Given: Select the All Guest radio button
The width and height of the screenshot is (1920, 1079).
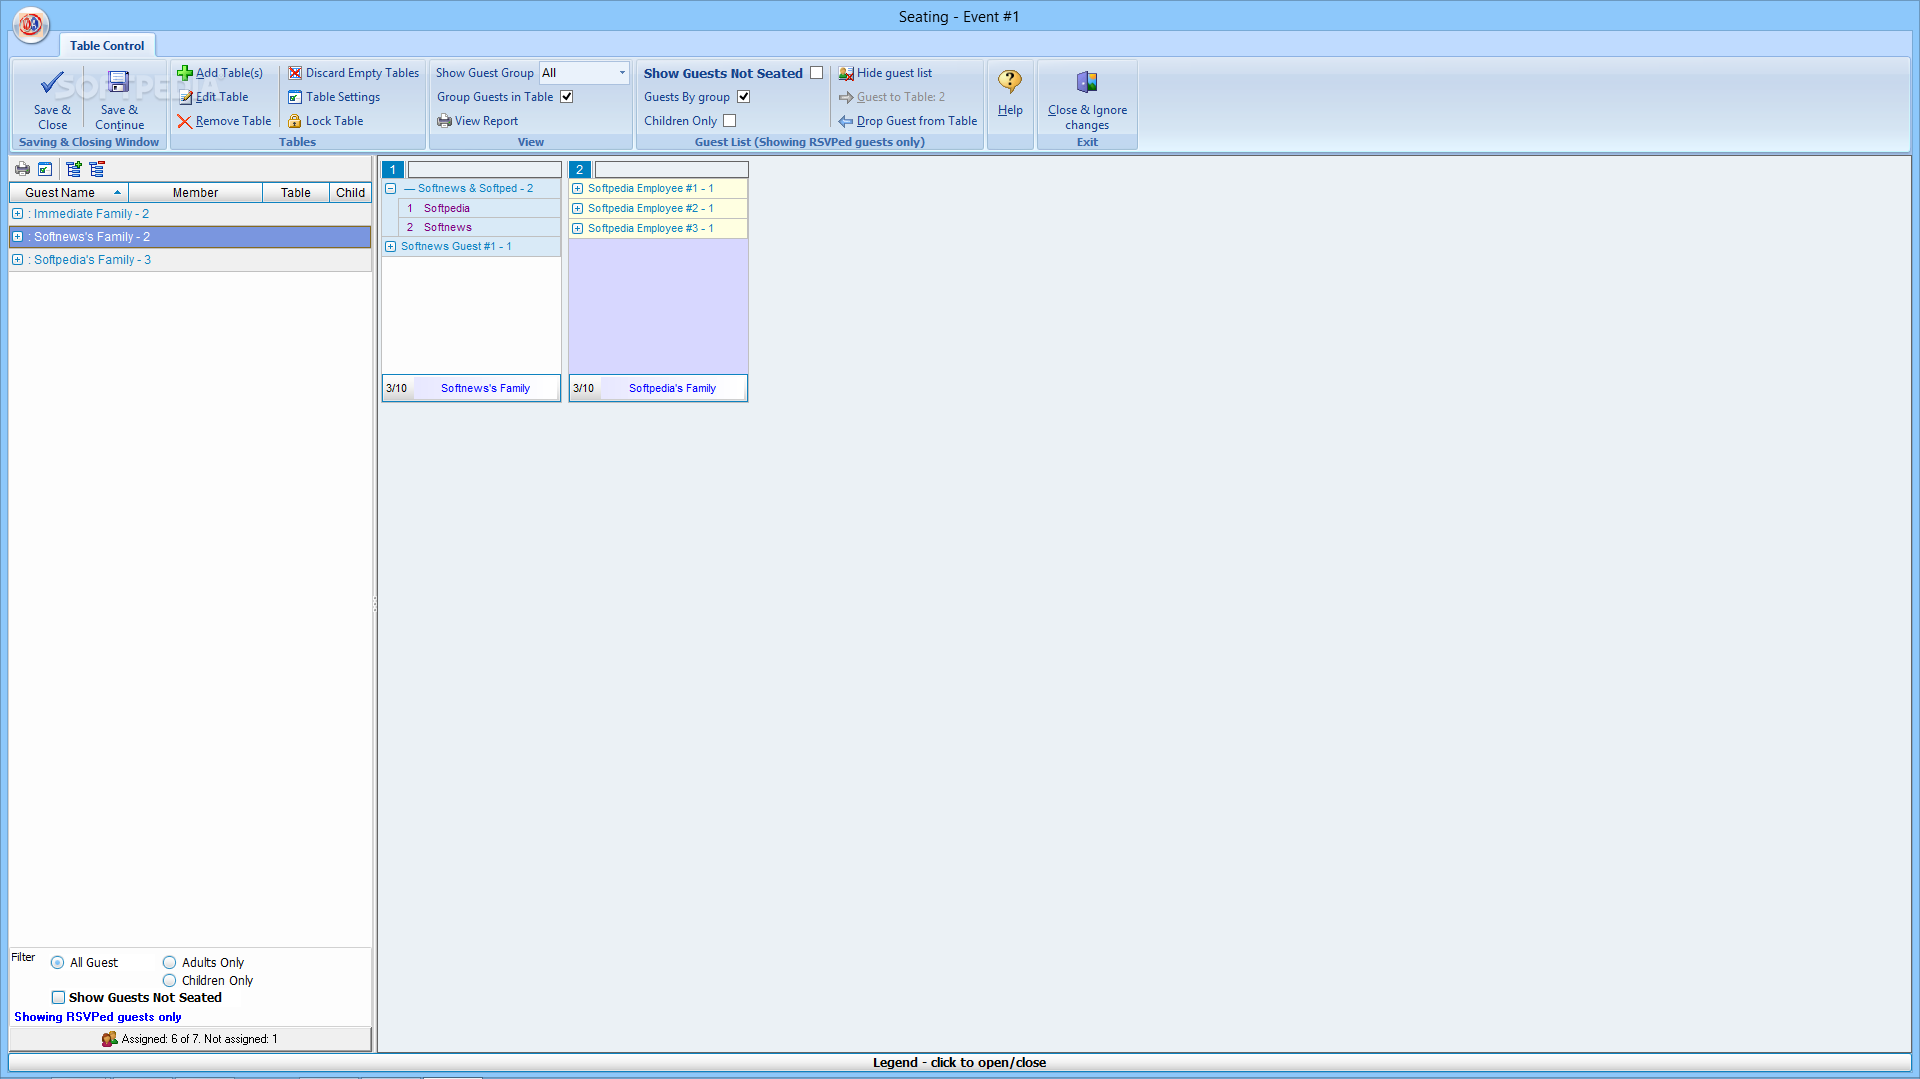Looking at the screenshot, I should [57, 963].
